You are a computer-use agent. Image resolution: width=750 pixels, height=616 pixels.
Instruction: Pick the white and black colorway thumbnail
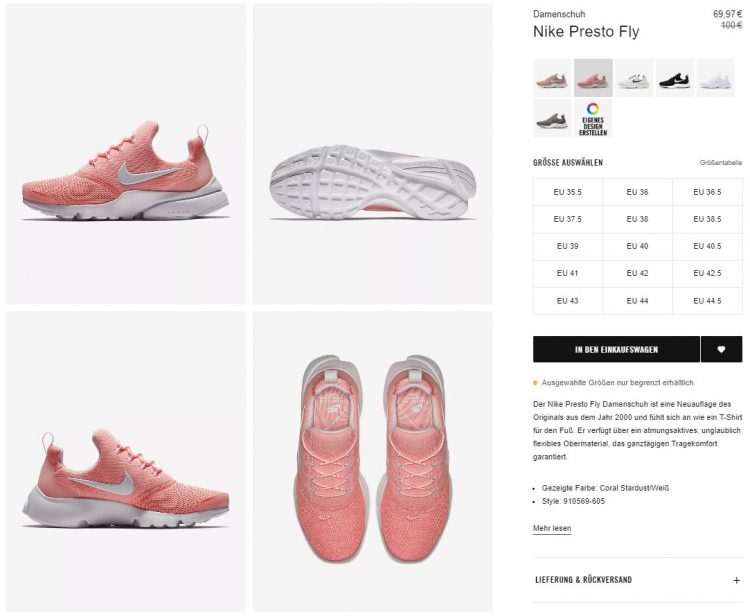click(x=634, y=78)
